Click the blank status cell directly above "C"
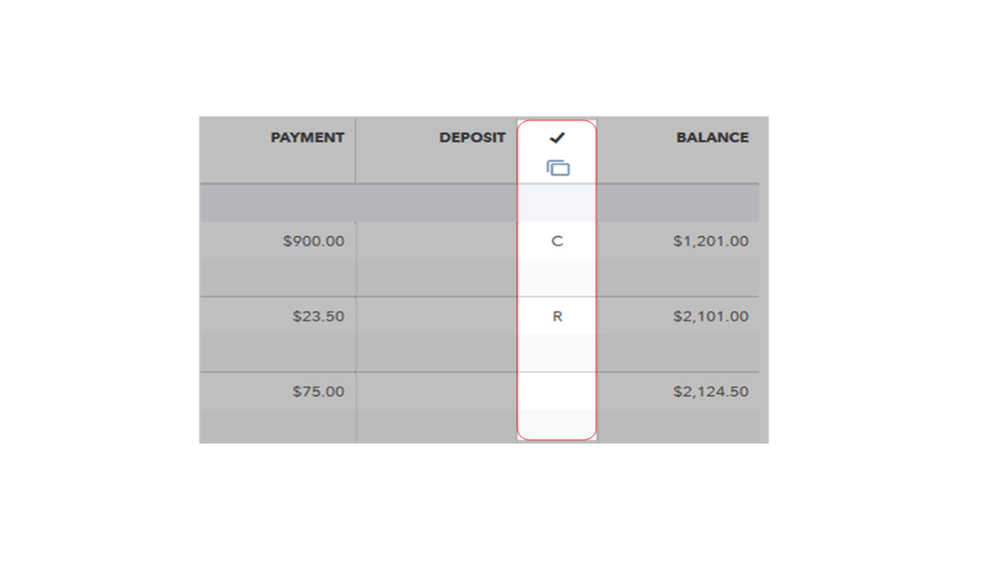Image resolution: width=999 pixels, height=562 pixels. pos(557,203)
